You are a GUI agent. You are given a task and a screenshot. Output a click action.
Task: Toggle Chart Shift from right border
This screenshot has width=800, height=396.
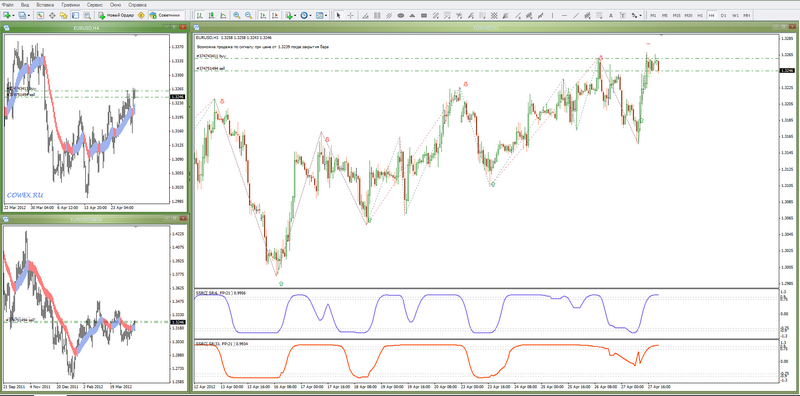coord(276,15)
